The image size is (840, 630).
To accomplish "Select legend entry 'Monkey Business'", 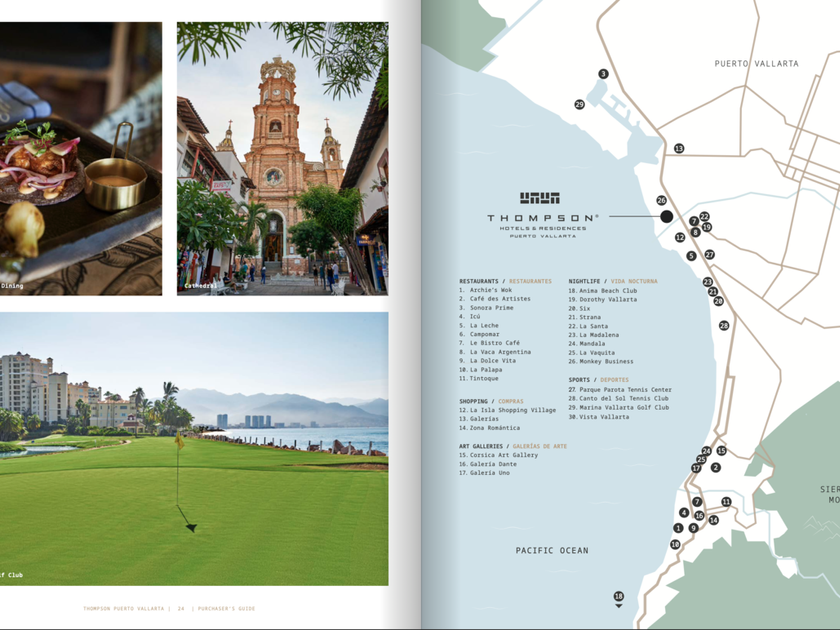I will point(601,361).
